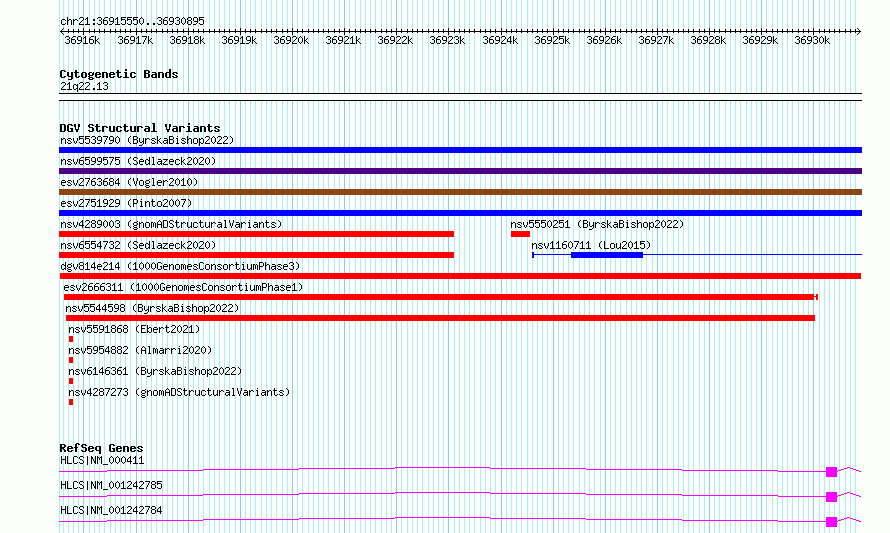The width and height of the screenshot is (890, 533).
Task: Click the nsv5591868 (Ebert2021) label
Action: point(134,329)
